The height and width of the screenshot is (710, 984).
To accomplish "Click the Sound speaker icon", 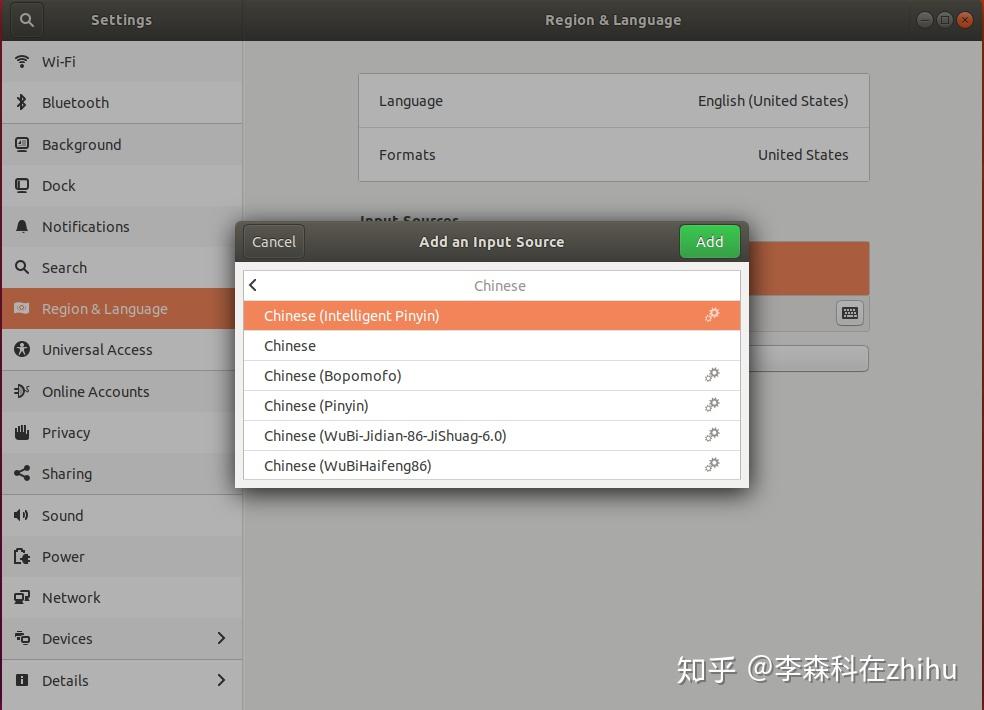I will (x=22, y=515).
